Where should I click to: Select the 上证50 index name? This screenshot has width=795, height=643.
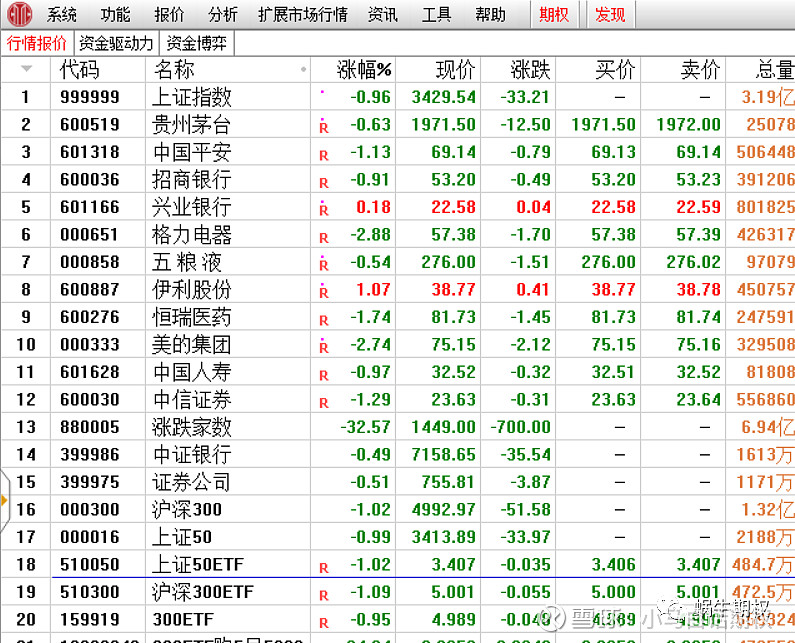182,537
